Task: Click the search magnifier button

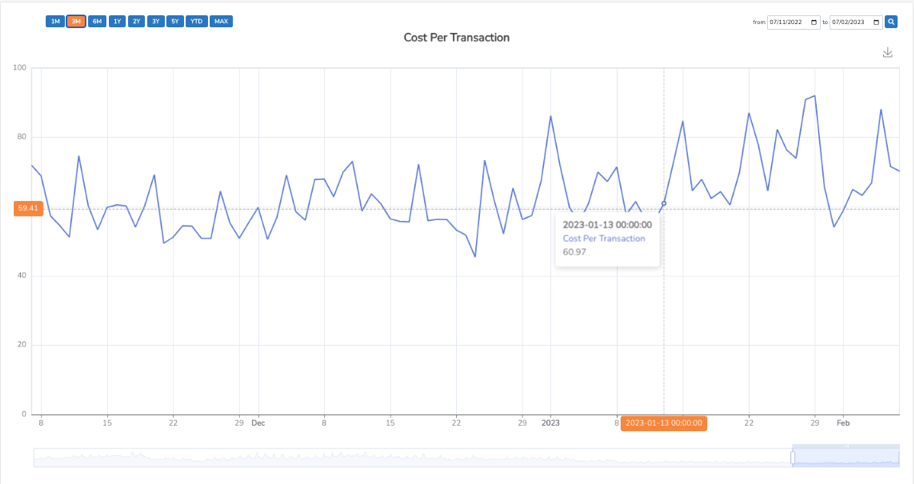Action: pyautogui.click(x=891, y=22)
